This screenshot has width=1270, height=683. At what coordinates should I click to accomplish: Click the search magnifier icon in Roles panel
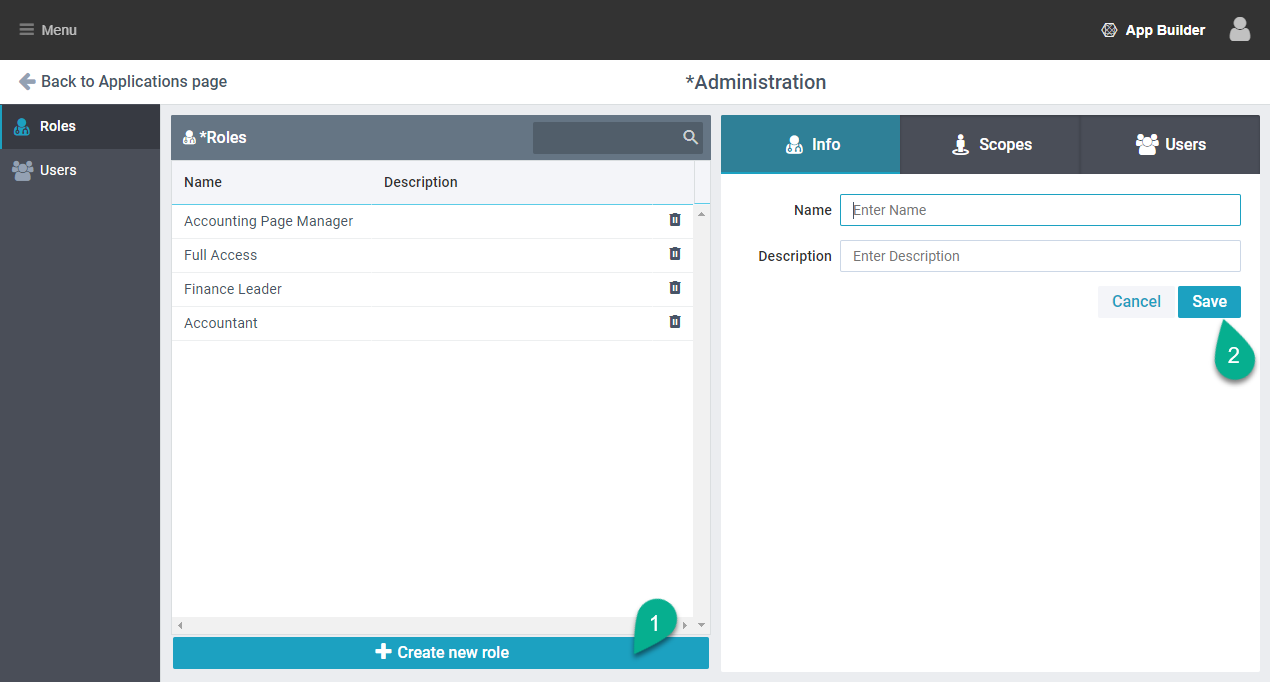point(690,138)
